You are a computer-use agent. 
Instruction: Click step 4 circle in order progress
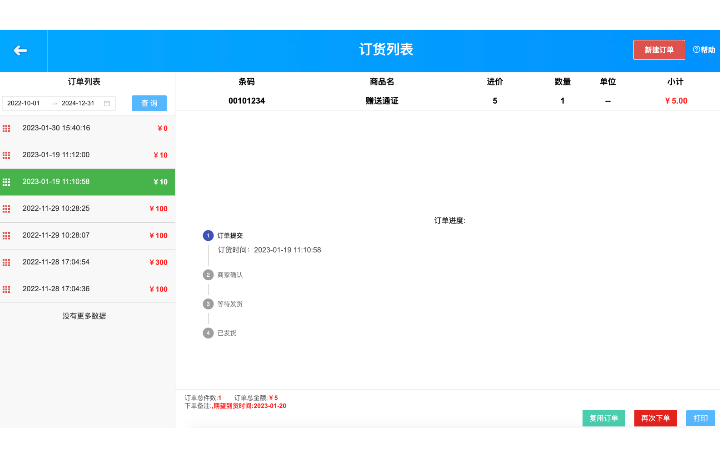coord(208,333)
